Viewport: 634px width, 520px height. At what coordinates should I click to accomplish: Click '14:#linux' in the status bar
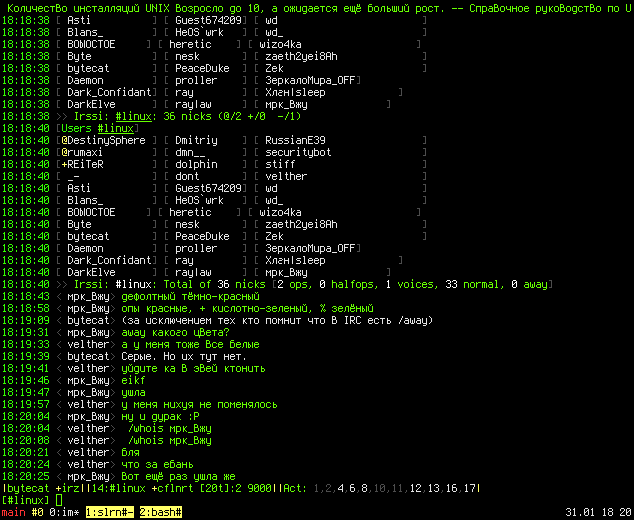point(118,488)
